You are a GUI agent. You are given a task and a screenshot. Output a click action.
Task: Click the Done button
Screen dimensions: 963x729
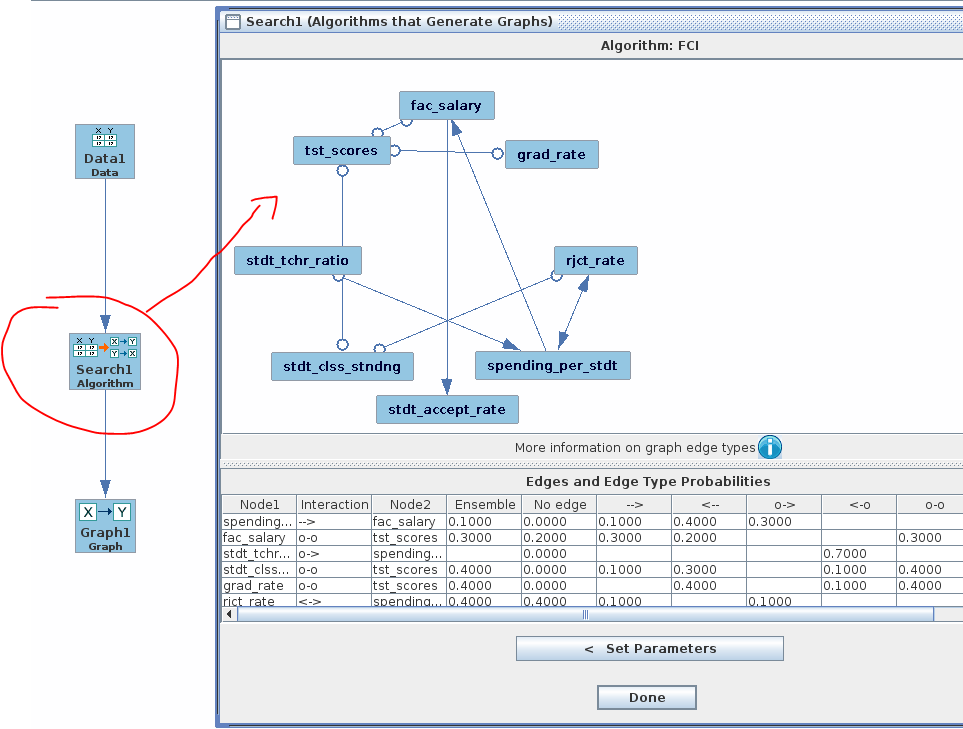[x=646, y=697]
